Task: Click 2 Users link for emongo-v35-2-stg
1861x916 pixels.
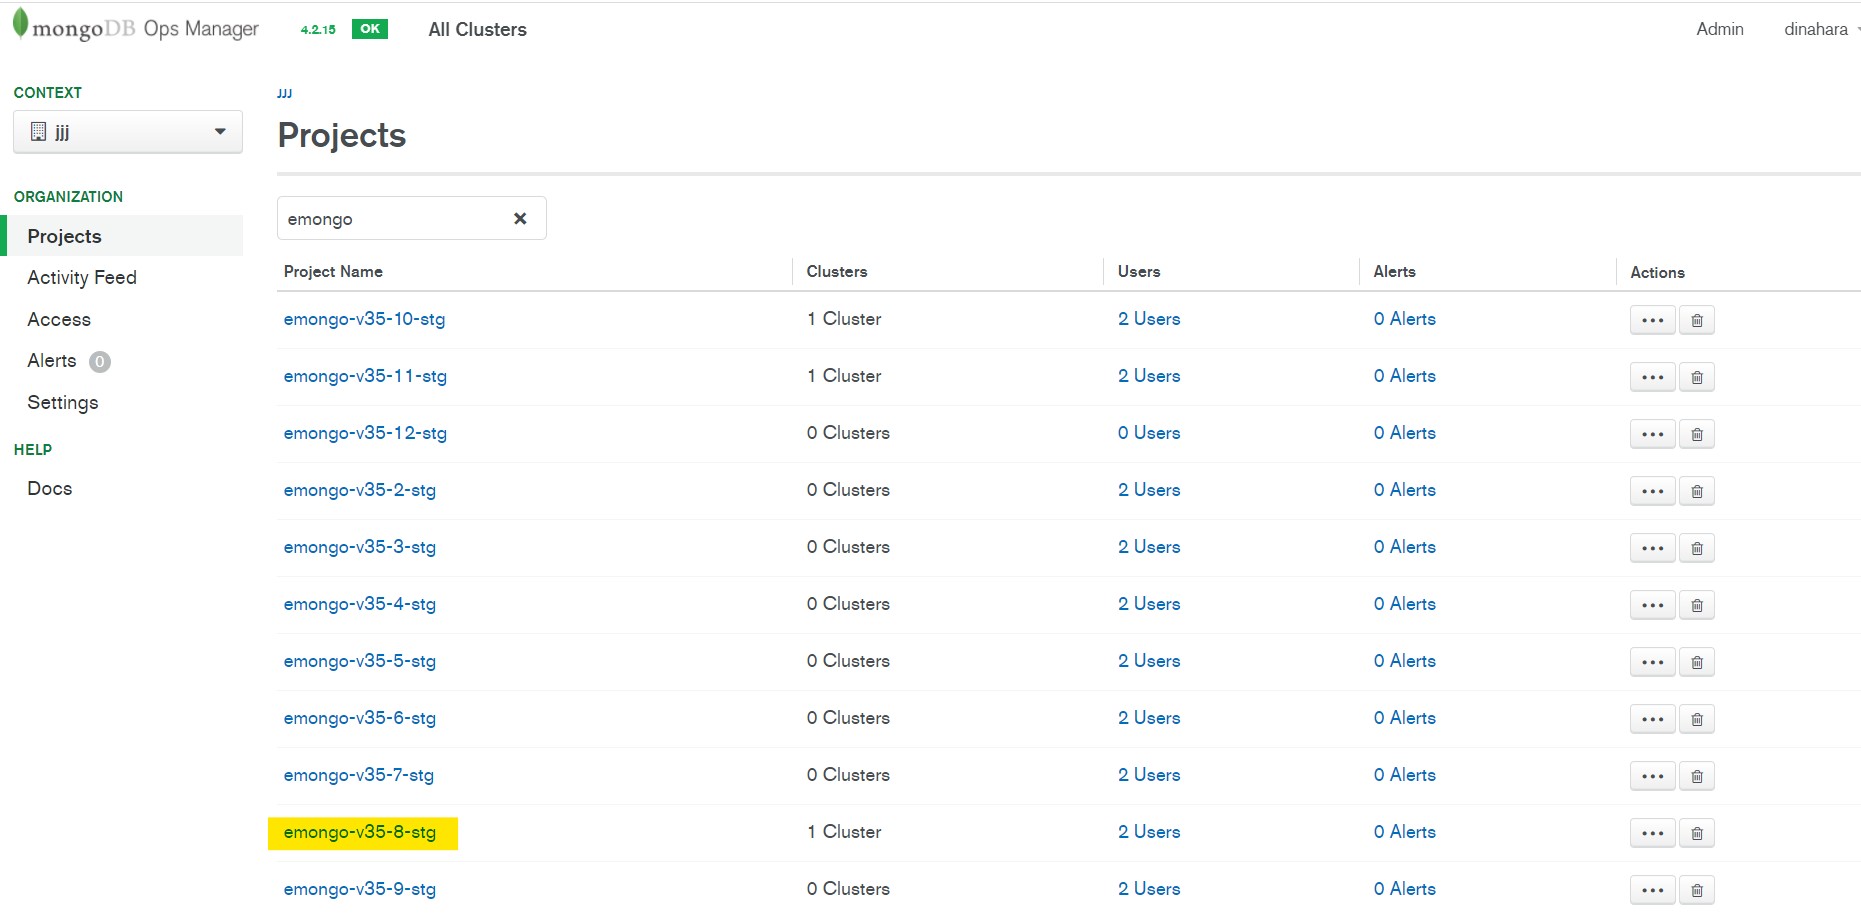Action: pyautogui.click(x=1149, y=490)
